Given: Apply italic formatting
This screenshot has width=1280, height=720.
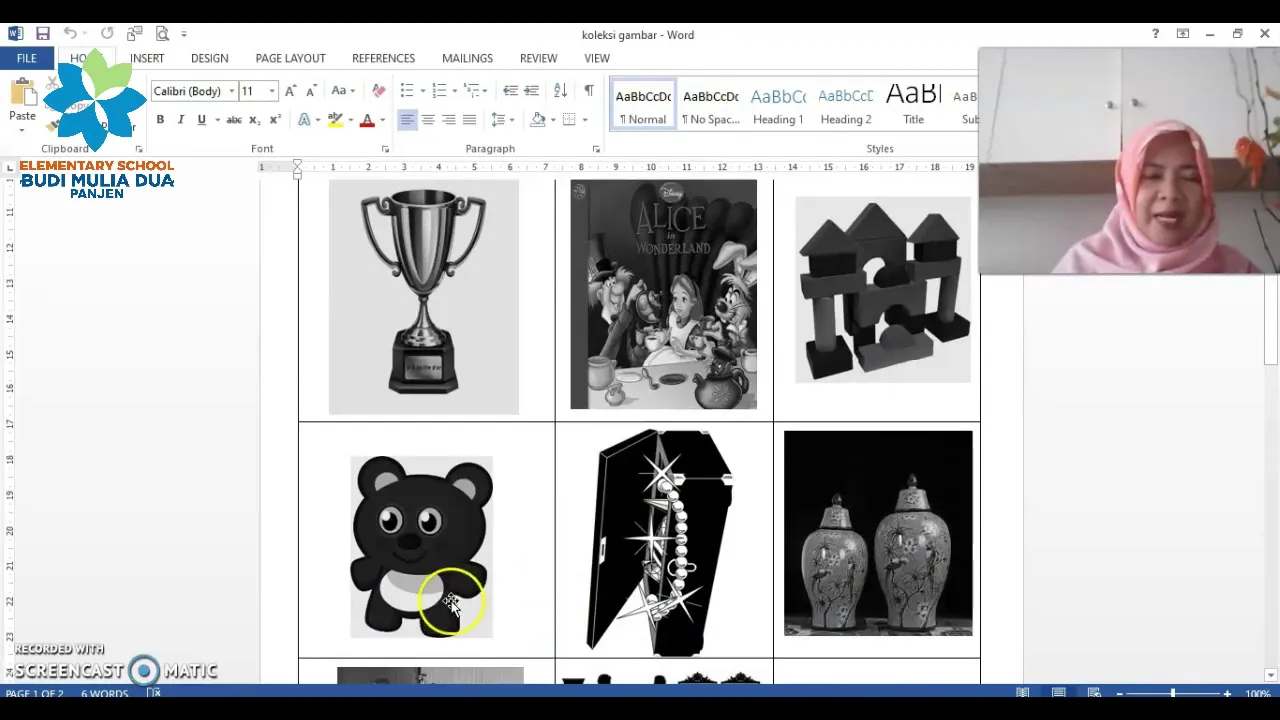Looking at the screenshot, I should click(181, 120).
